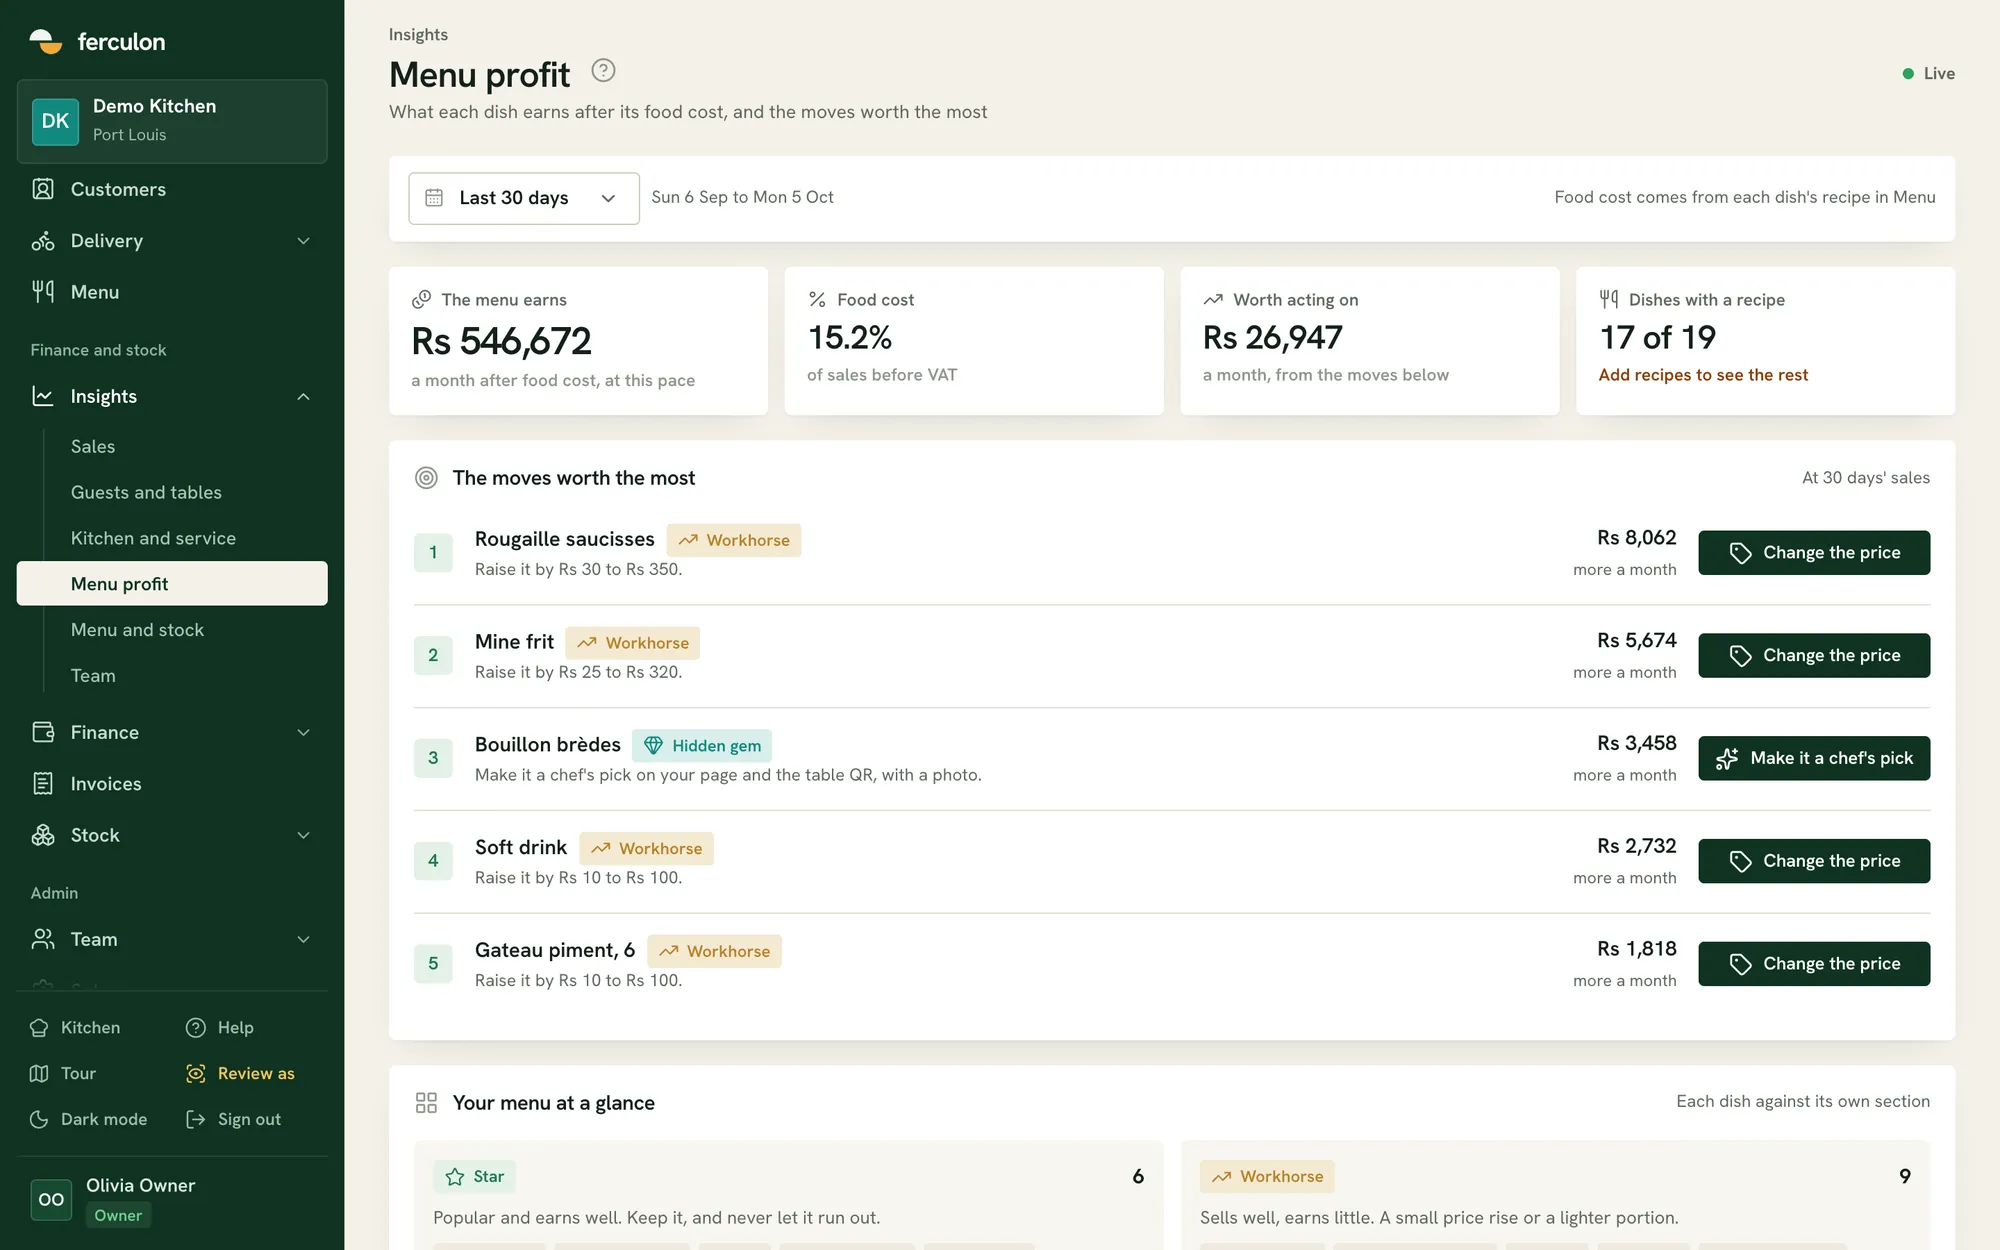Open the Sales submenu item
This screenshot has width=2000, height=1250.
tap(93, 446)
